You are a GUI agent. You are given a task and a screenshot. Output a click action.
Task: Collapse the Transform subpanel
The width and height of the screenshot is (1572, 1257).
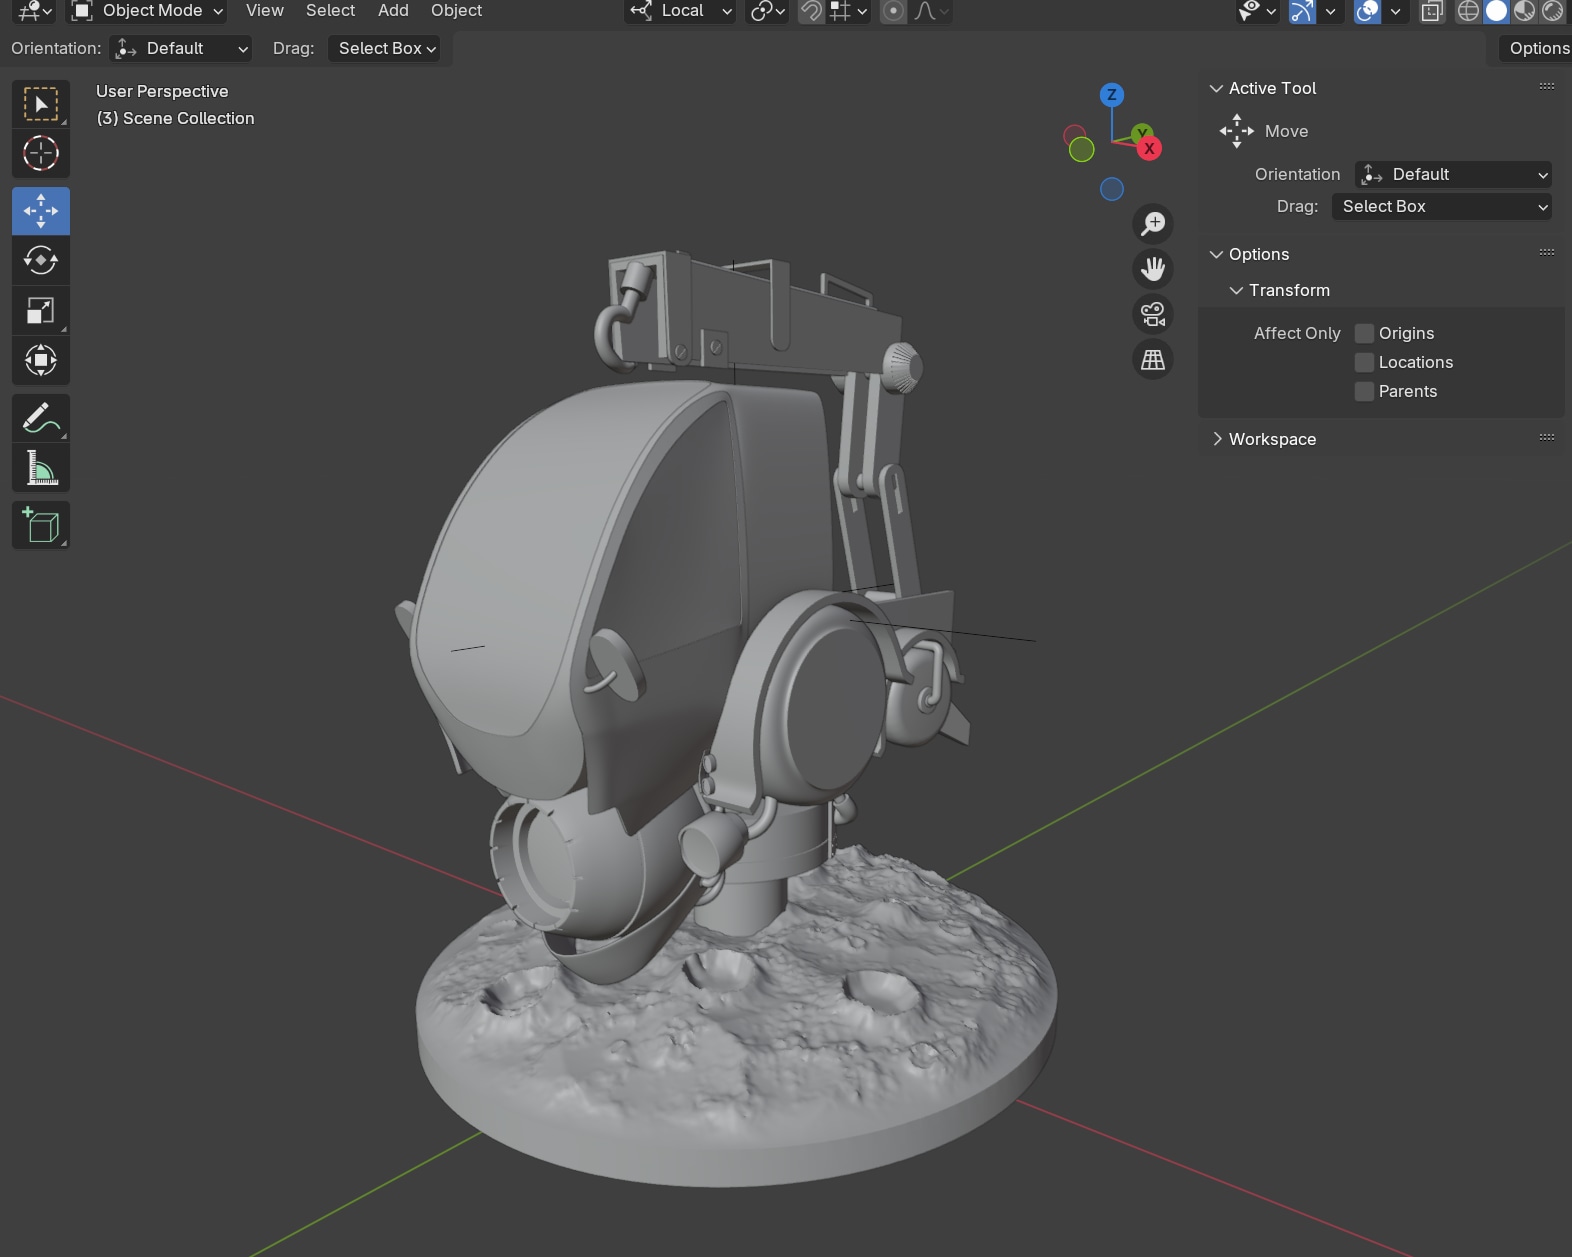(x=1237, y=290)
